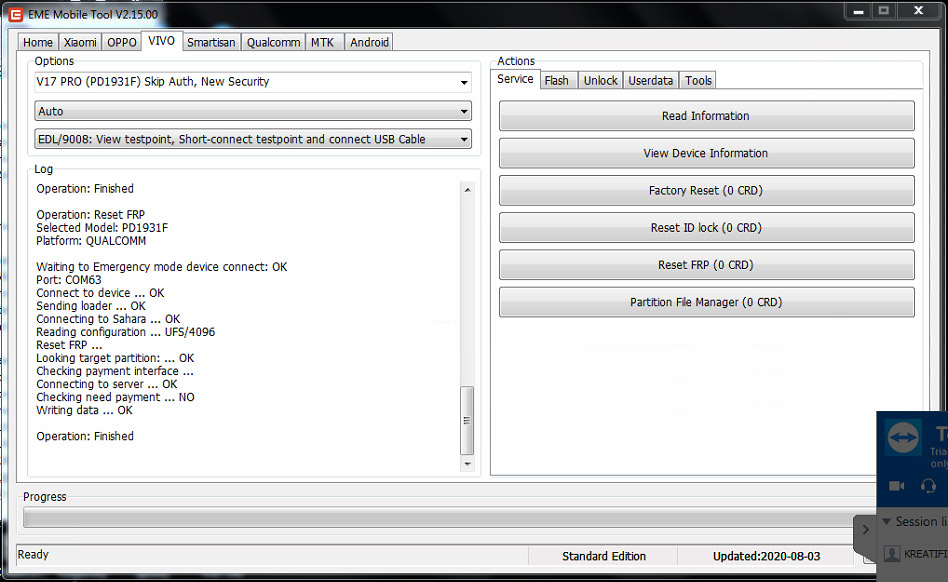Close the EME Mobile Tool window
Image resolution: width=948 pixels, height=582 pixels.
tap(918, 11)
